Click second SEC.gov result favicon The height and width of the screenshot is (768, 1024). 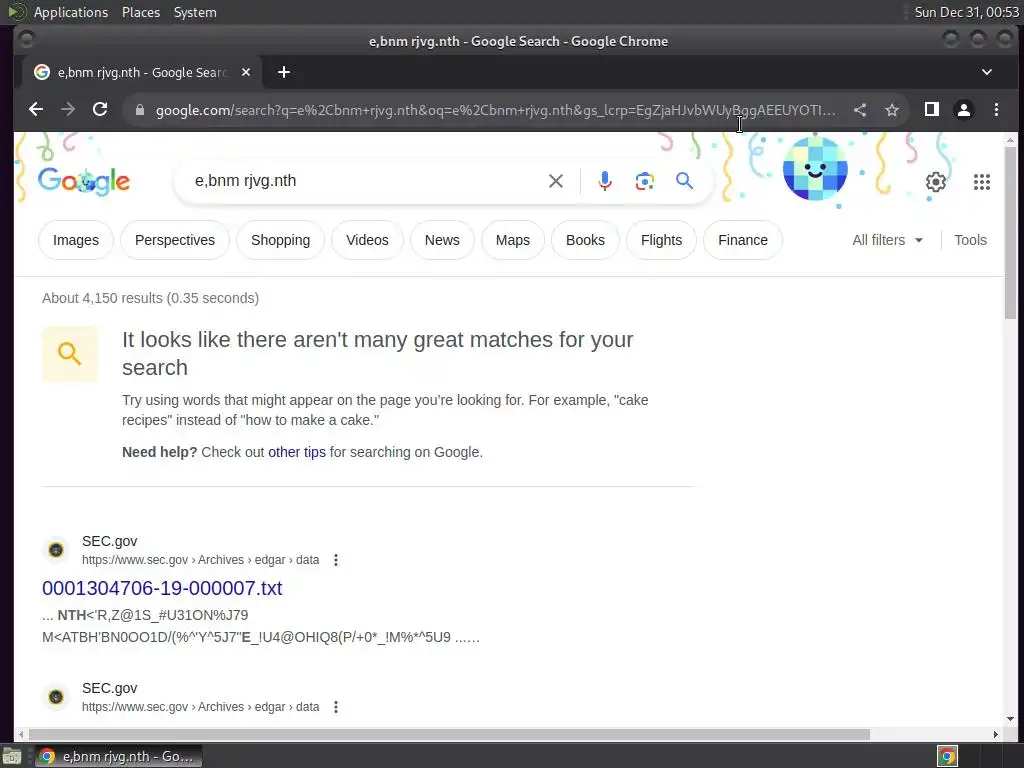[x=56, y=697]
